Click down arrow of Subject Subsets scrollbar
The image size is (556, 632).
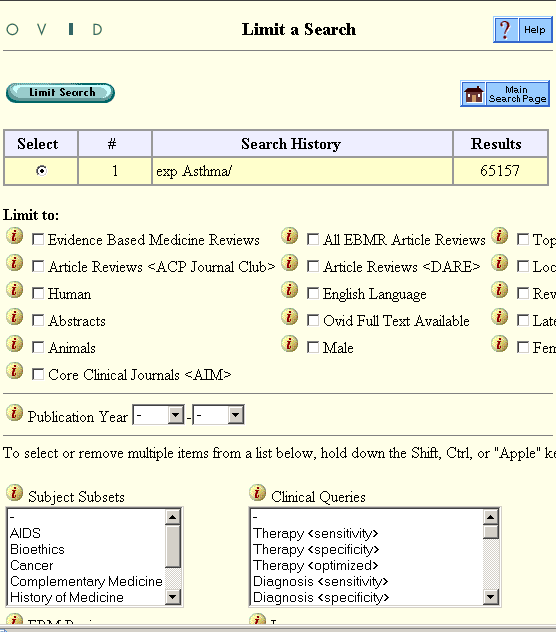(x=173, y=597)
